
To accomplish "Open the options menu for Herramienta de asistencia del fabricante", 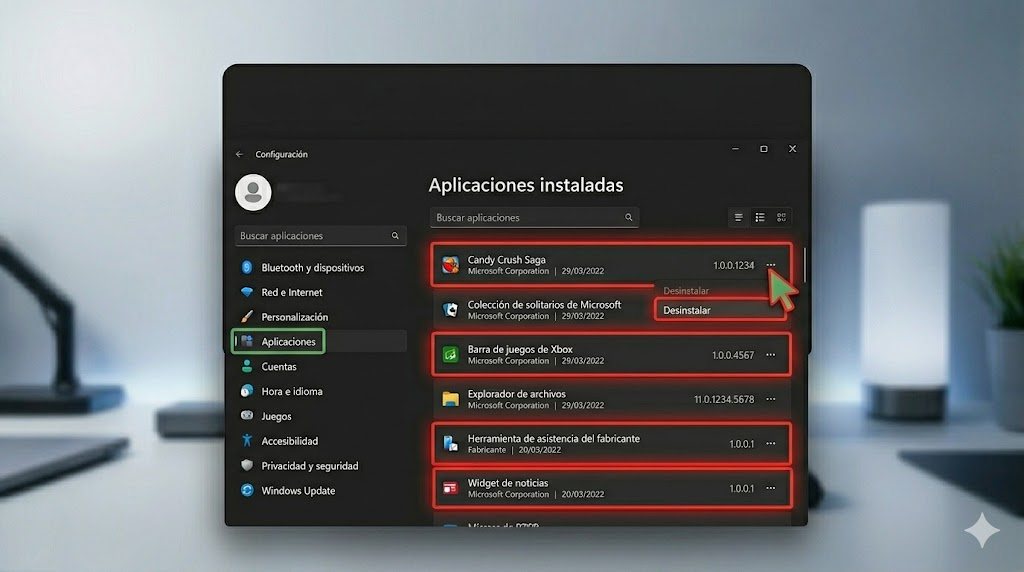I will pos(771,444).
